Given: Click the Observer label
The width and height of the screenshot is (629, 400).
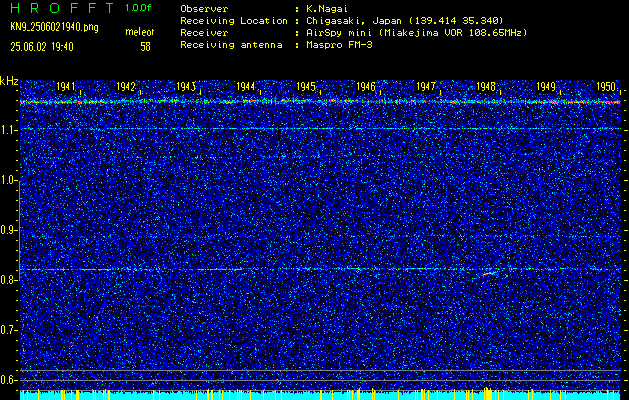Looking at the screenshot, I should (x=204, y=9).
